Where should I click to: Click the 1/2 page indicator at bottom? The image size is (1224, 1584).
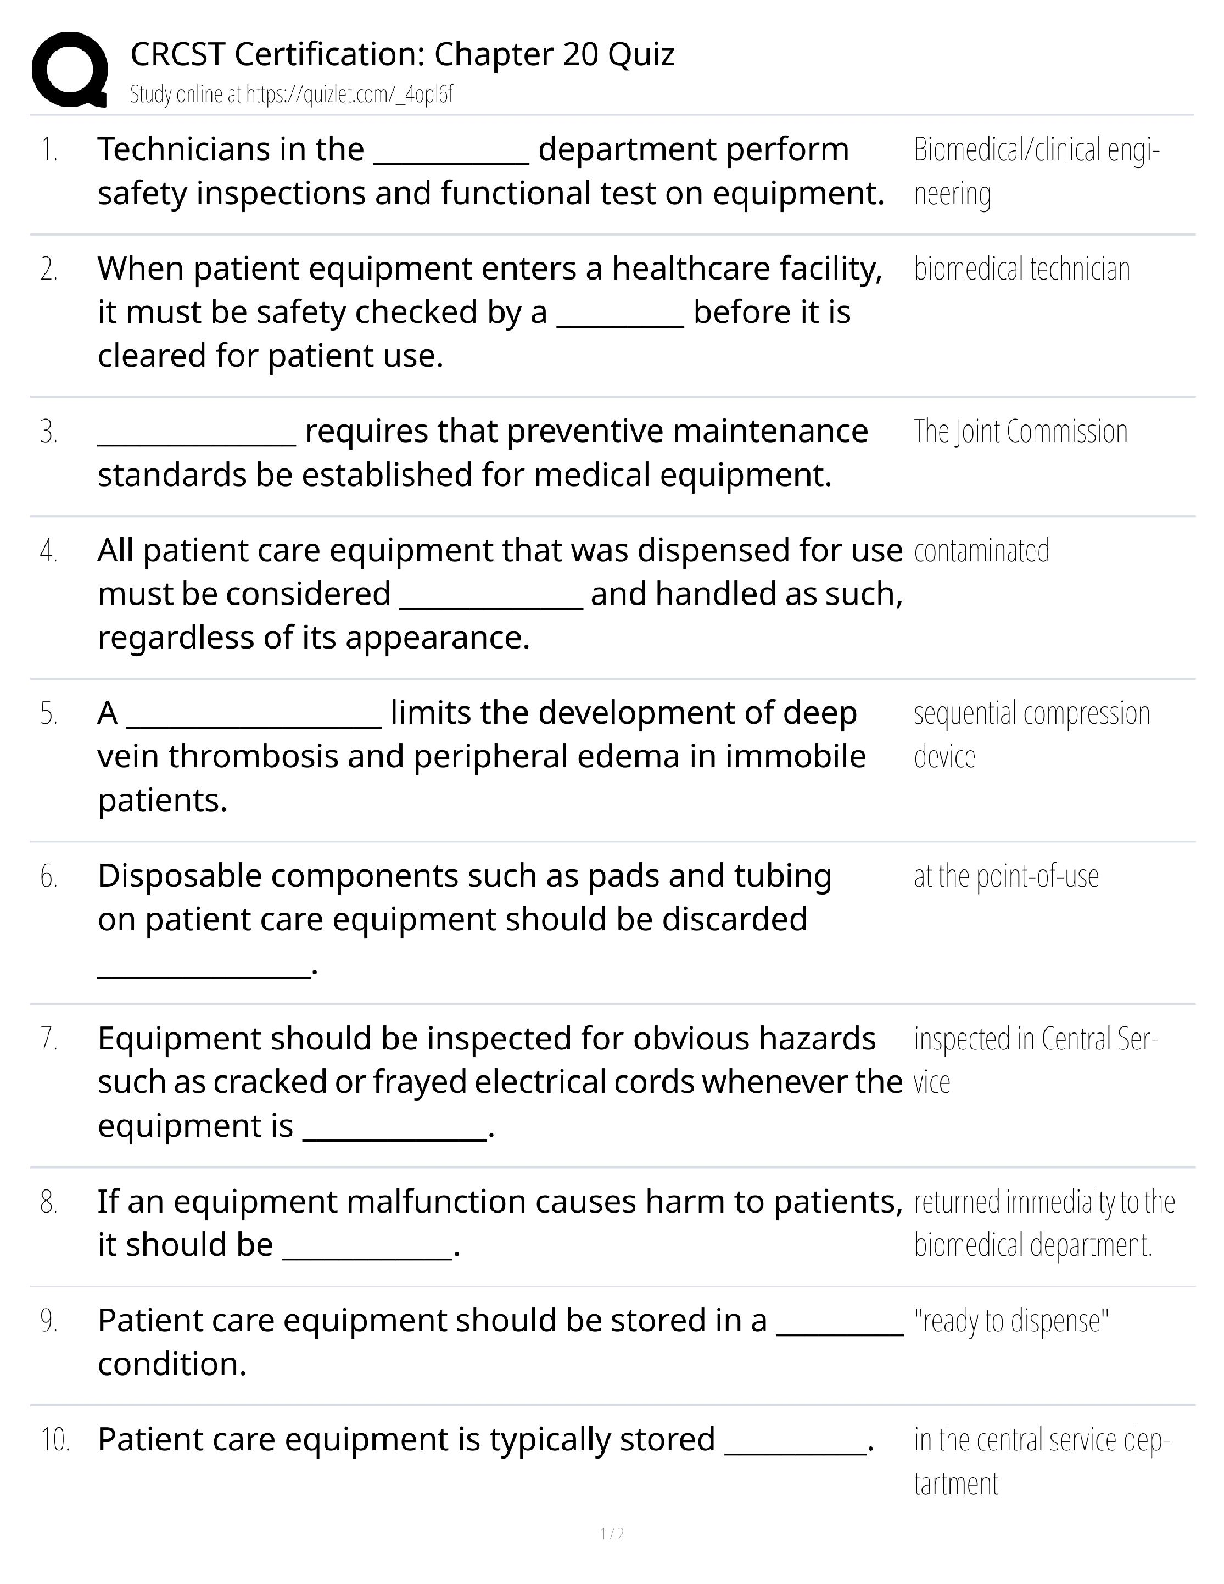(611, 1533)
